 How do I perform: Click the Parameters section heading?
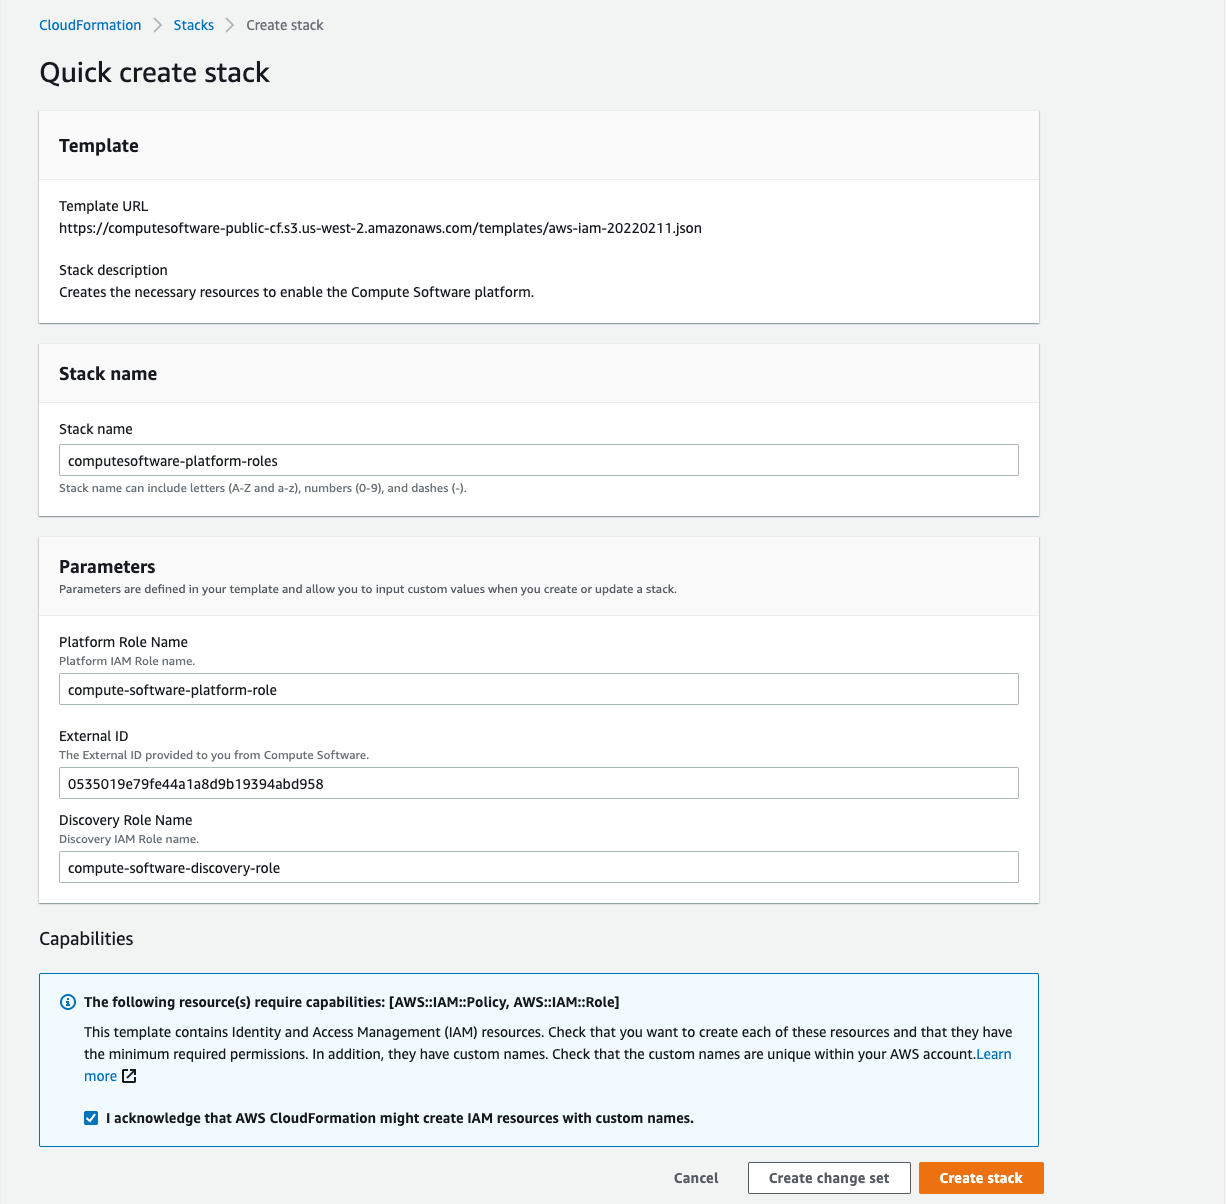(107, 567)
